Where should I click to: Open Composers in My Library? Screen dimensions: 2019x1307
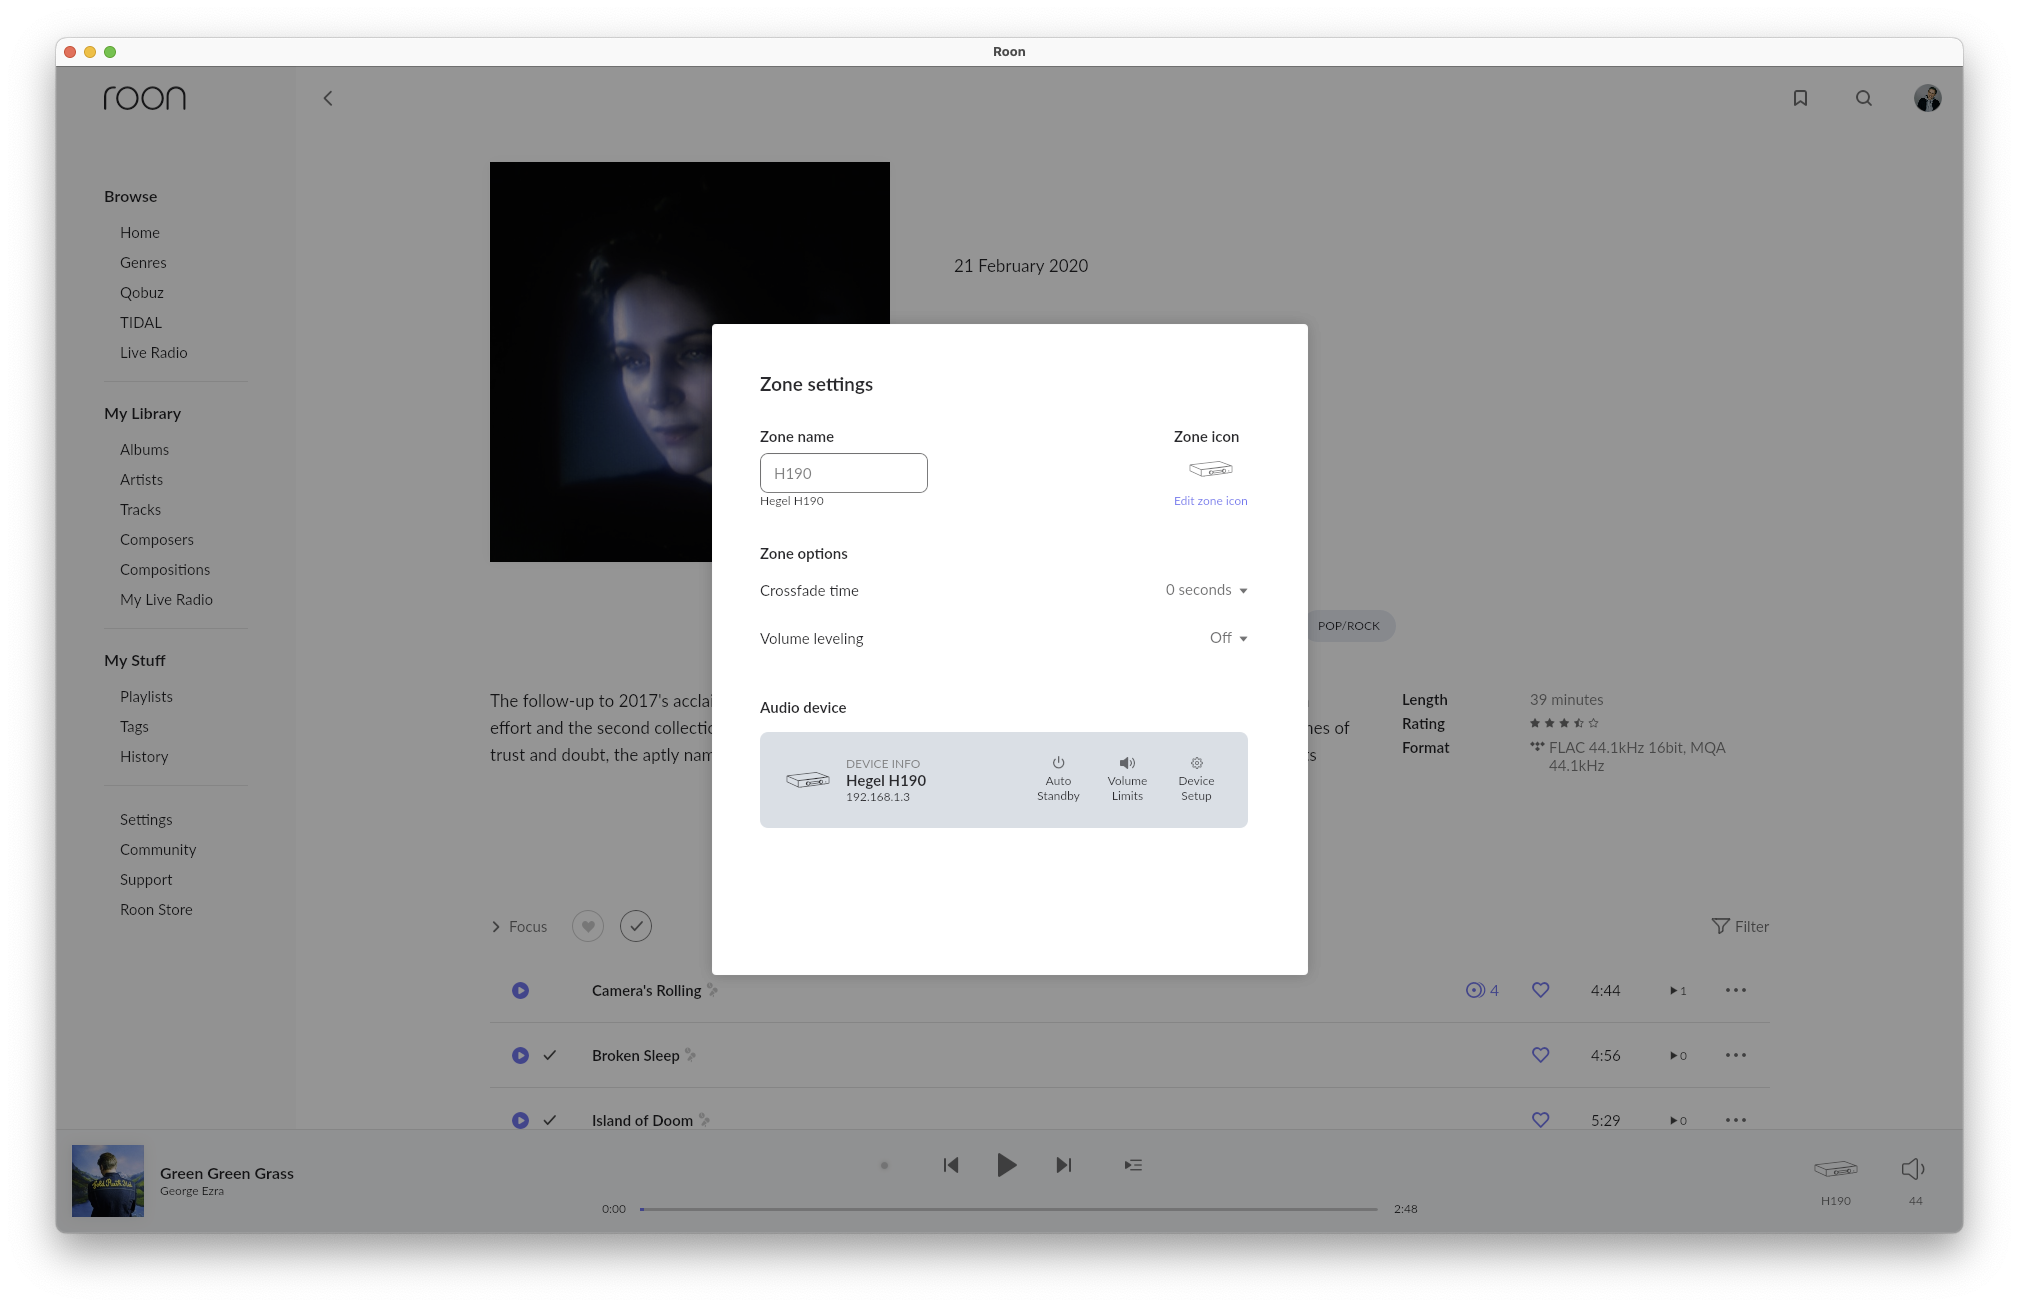157,539
